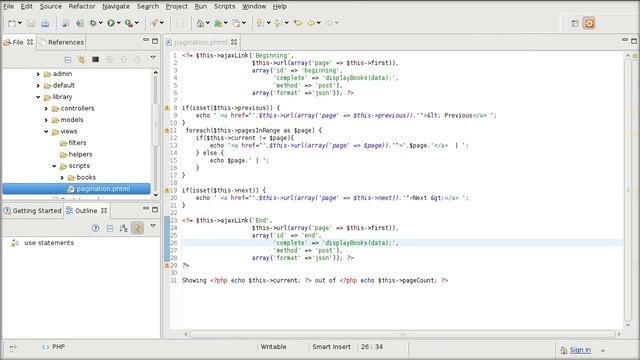Collapse the views folder
The image size is (640, 360).
point(46,131)
